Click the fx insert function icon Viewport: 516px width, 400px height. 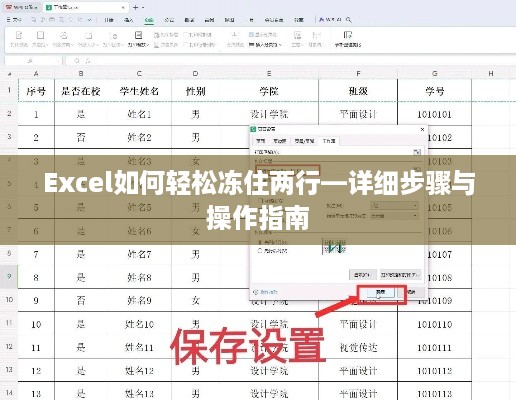point(88,61)
